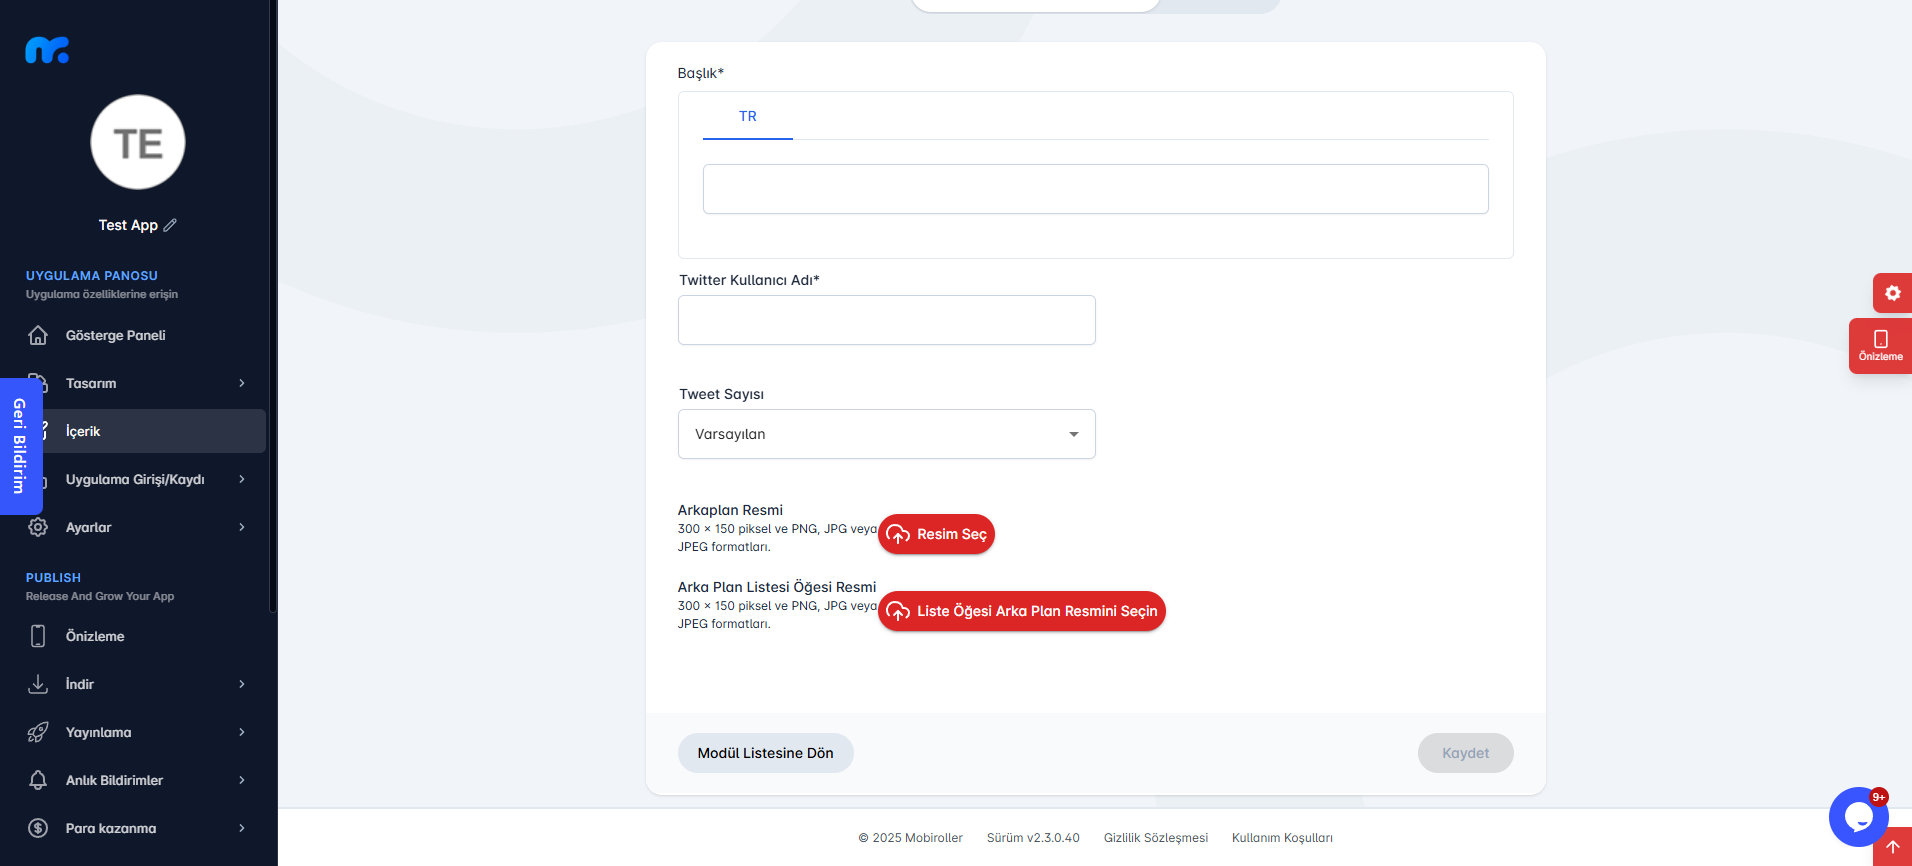Open the İçerik sidebar menu item
Viewport: 1912px width, 866px height.
138,431
